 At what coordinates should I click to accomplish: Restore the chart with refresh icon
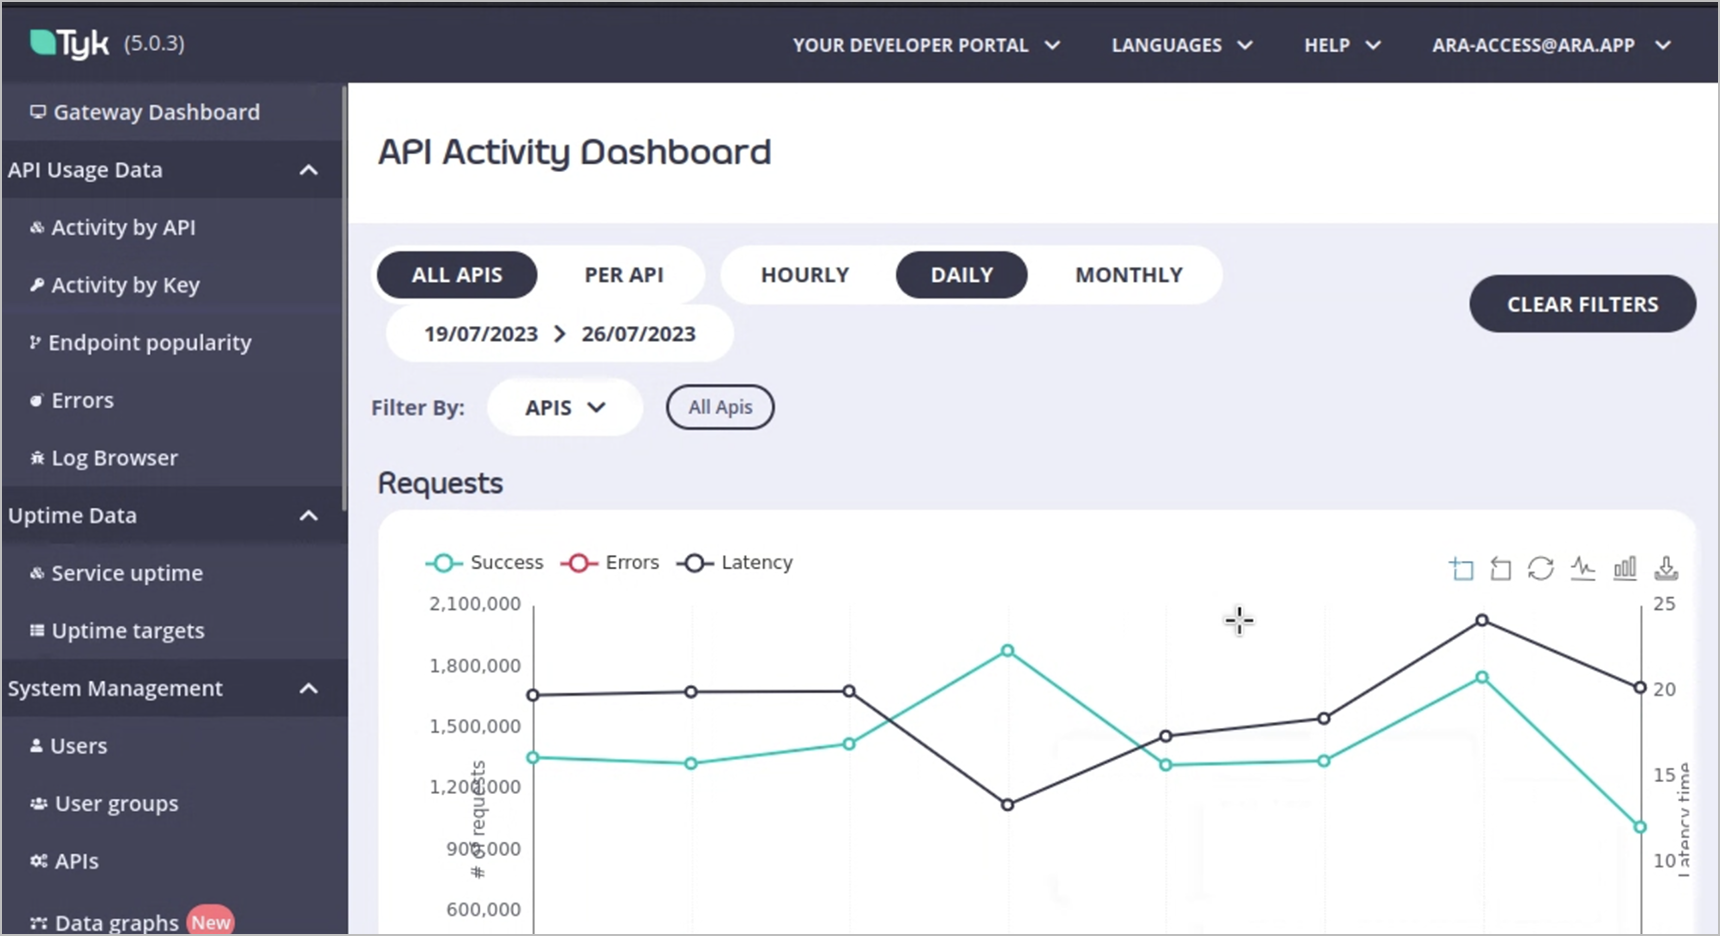1541,569
